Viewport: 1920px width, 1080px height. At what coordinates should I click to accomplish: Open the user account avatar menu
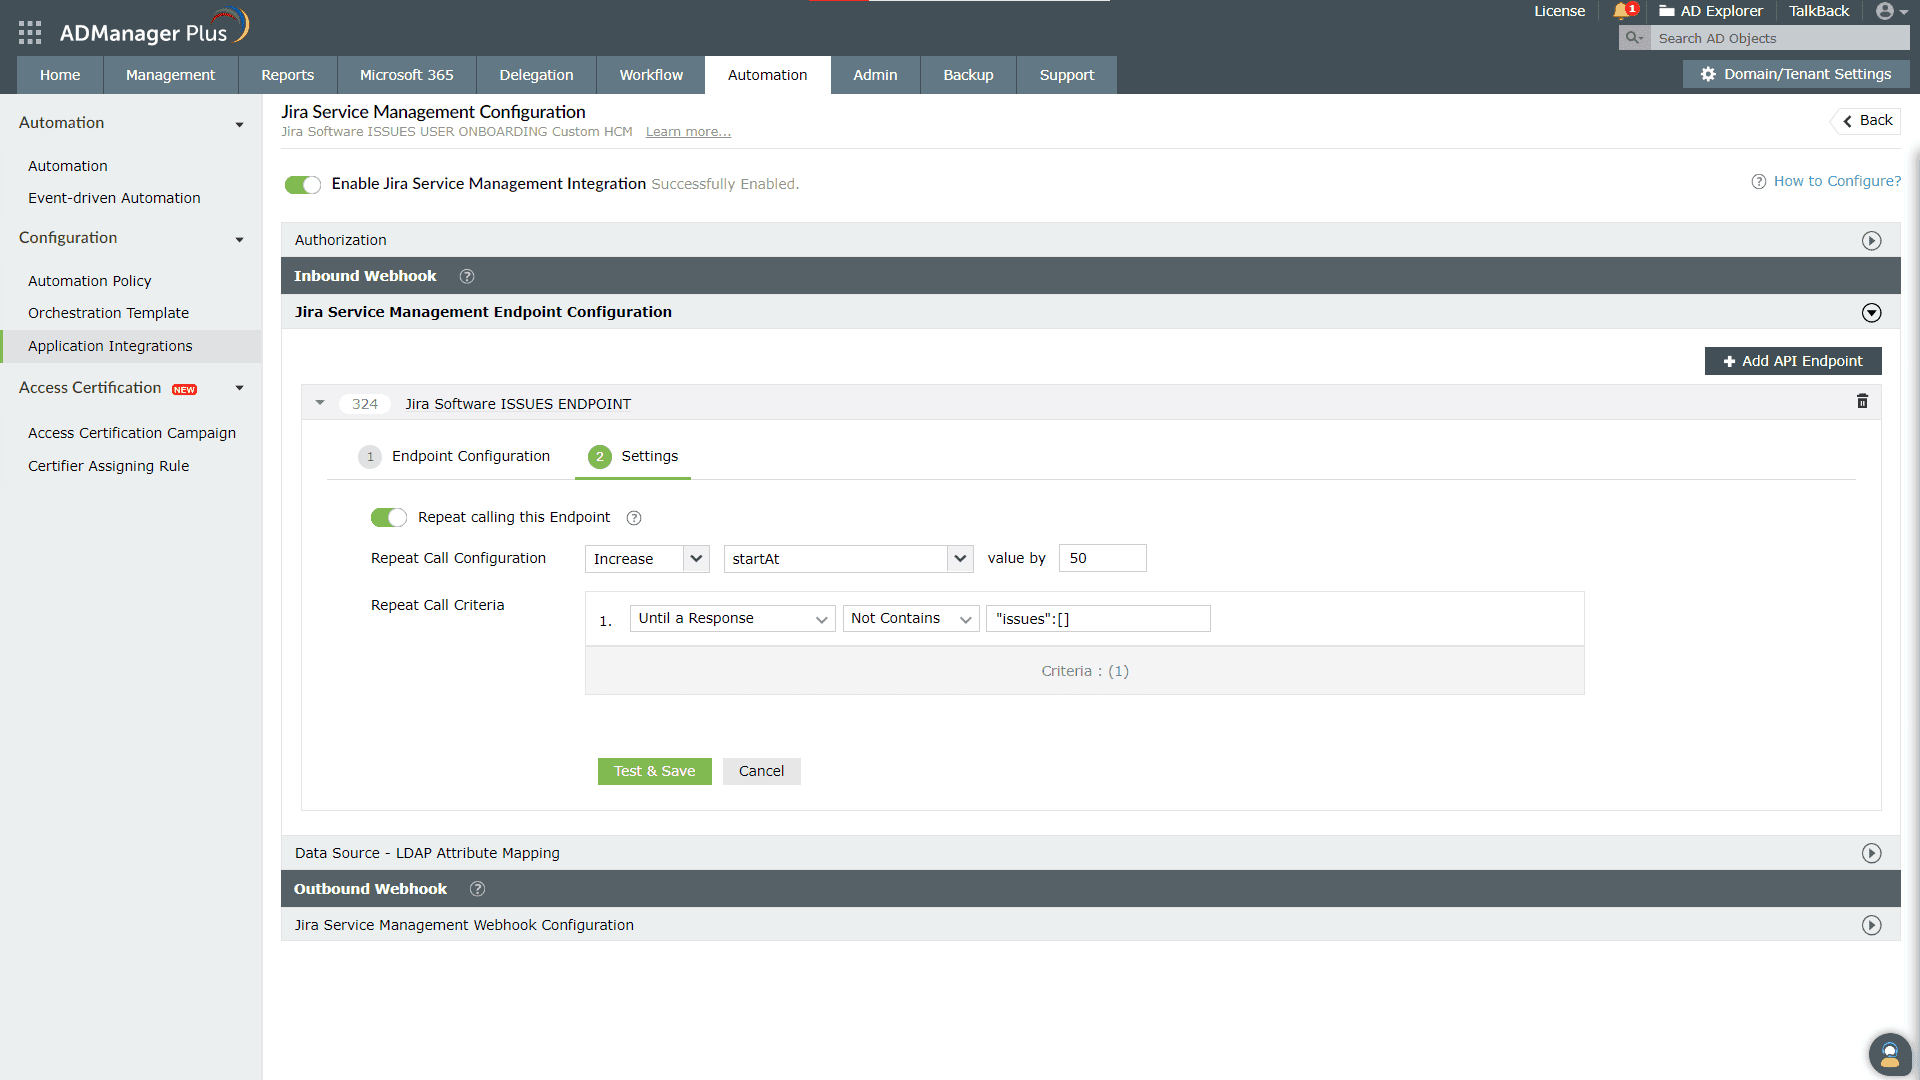[x=1891, y=11]
